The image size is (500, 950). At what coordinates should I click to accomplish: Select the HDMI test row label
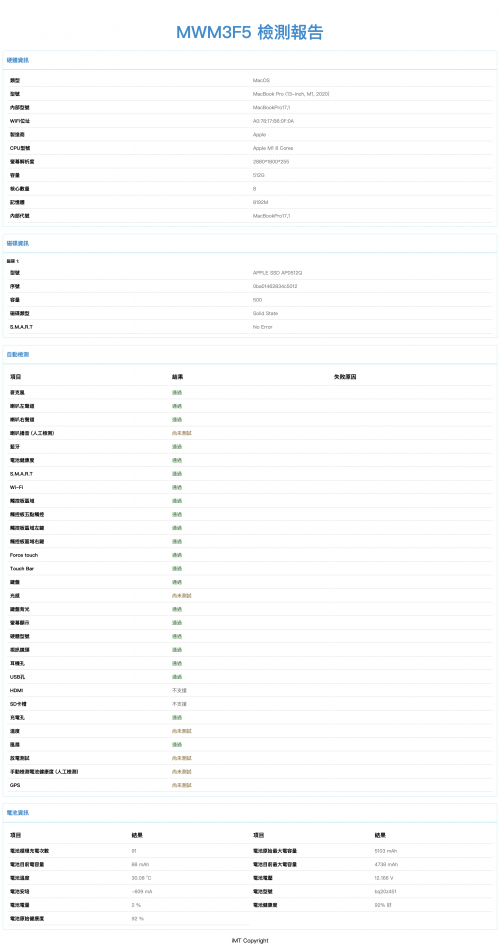coord(16,691)
